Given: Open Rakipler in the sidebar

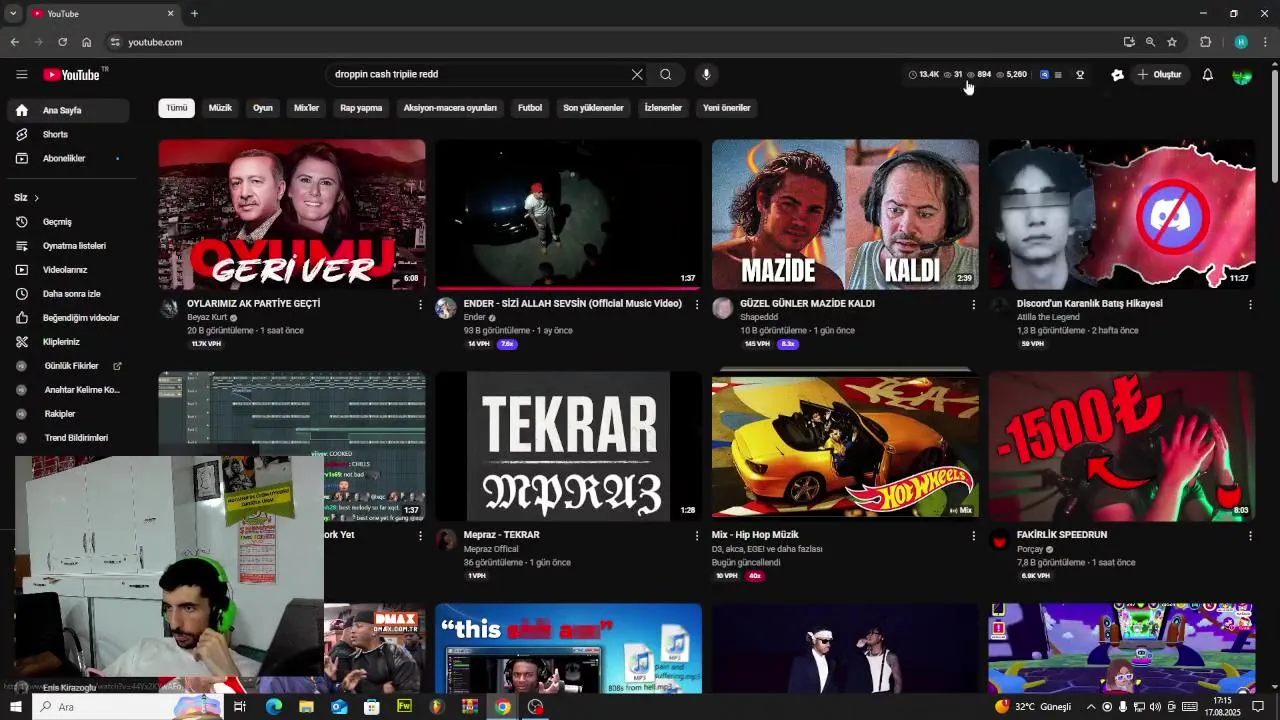Looking at the screenshot, I should [x=68, y=414].
